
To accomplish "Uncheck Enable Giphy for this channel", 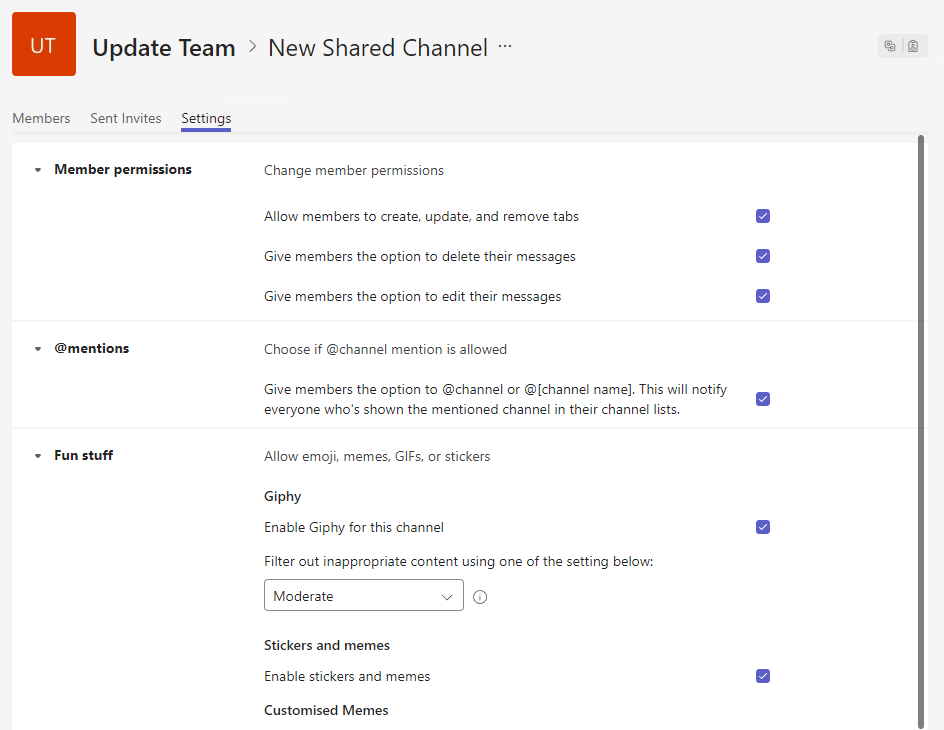I will [763, 527].
